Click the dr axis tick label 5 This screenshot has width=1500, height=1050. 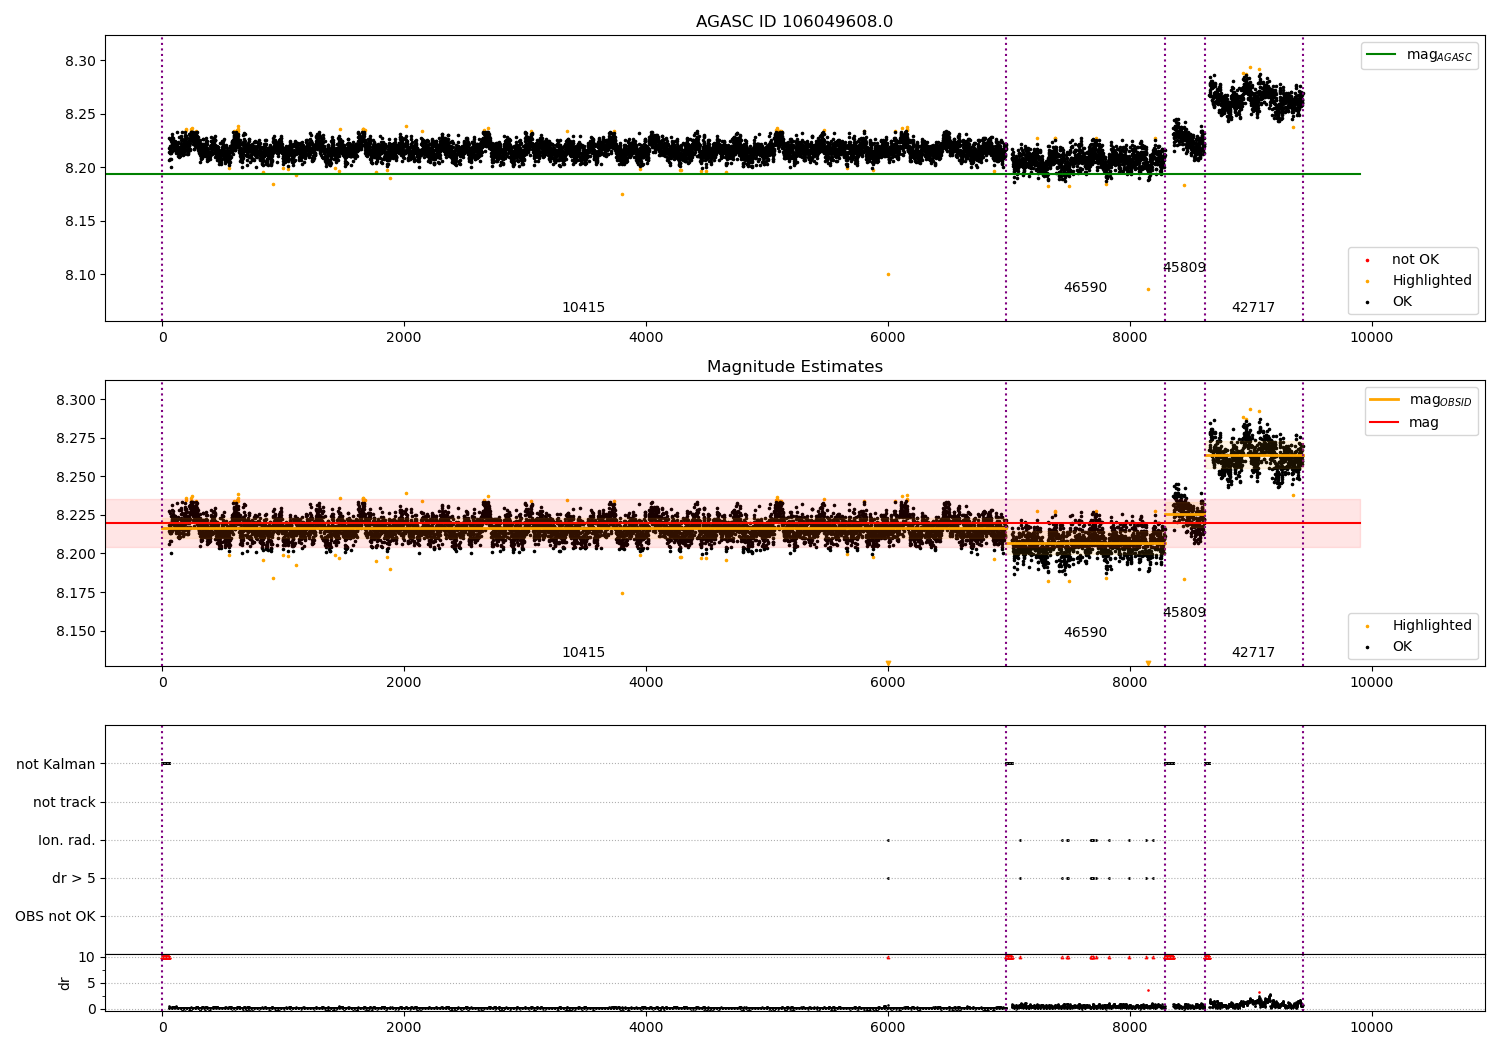point(91,984)
